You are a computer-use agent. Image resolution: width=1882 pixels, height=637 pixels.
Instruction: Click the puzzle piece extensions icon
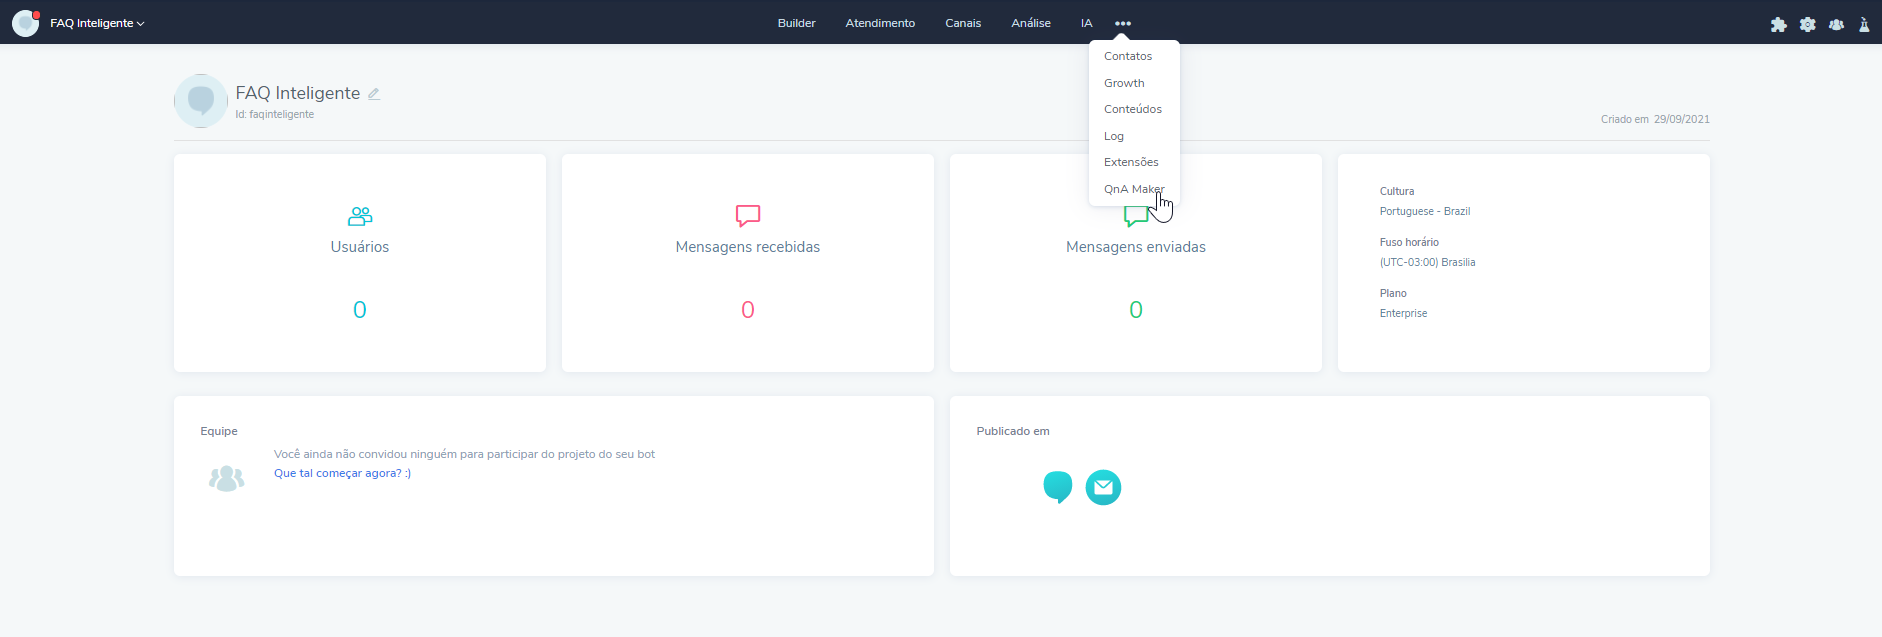[1778, 24]
